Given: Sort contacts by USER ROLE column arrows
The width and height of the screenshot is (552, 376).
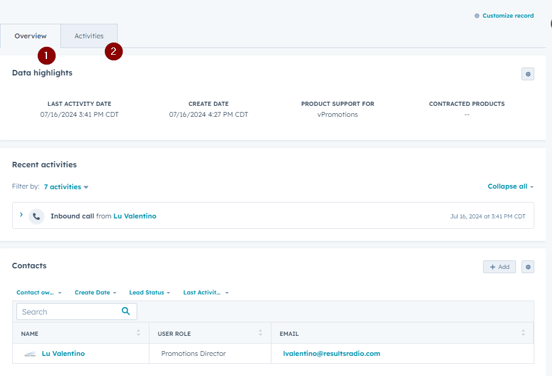Looking at the screenshot, I should [260, 333].
